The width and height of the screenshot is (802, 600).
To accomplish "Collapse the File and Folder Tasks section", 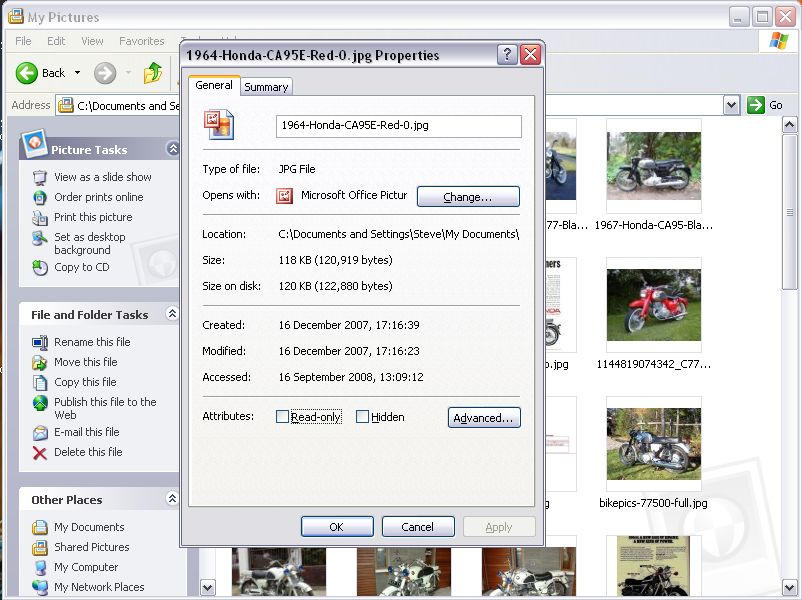I will 172,314.
